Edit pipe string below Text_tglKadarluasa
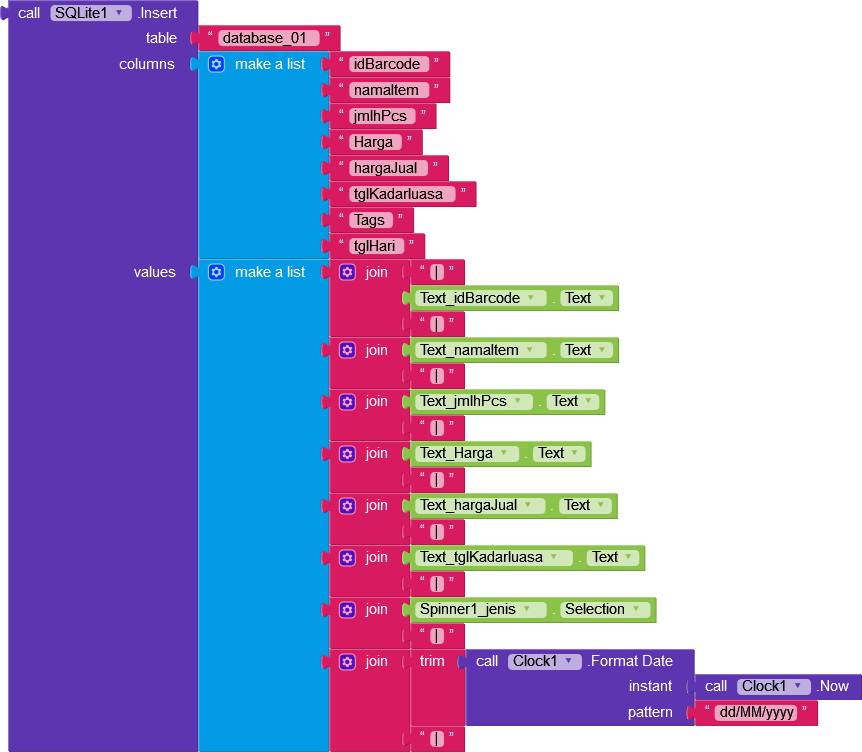862x752 pixels. [436, 583]
